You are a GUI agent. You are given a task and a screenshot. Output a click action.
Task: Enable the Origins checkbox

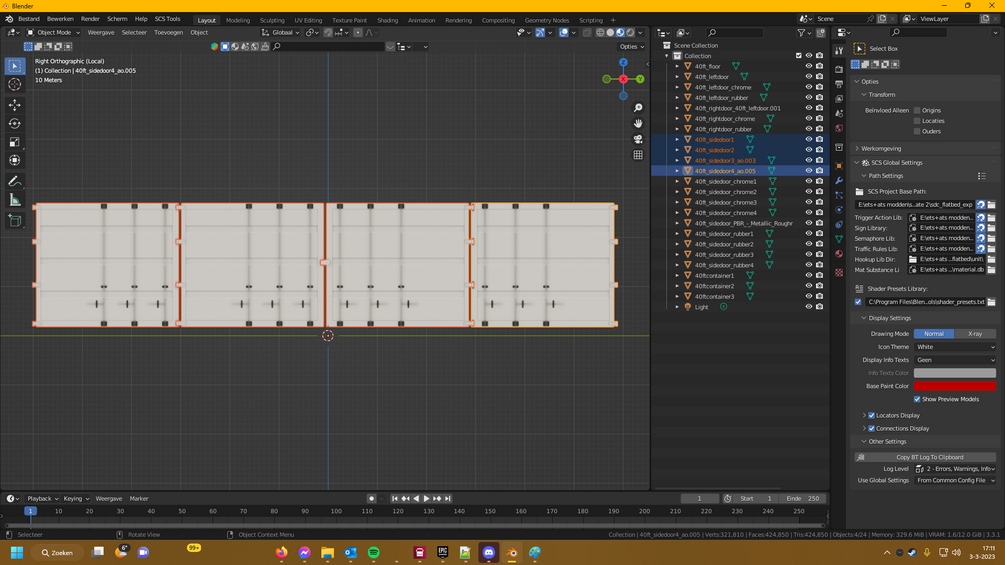click(x=917, y=110)
